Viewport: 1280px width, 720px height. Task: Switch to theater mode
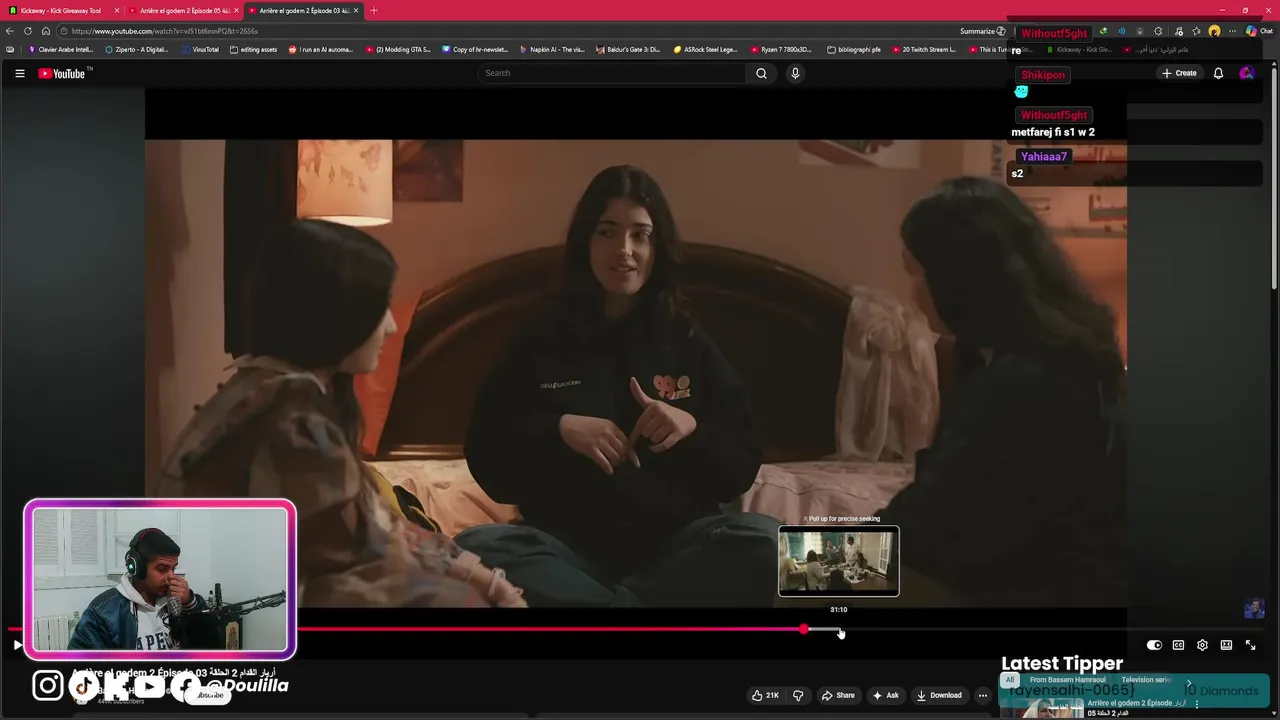point(1226,645)
